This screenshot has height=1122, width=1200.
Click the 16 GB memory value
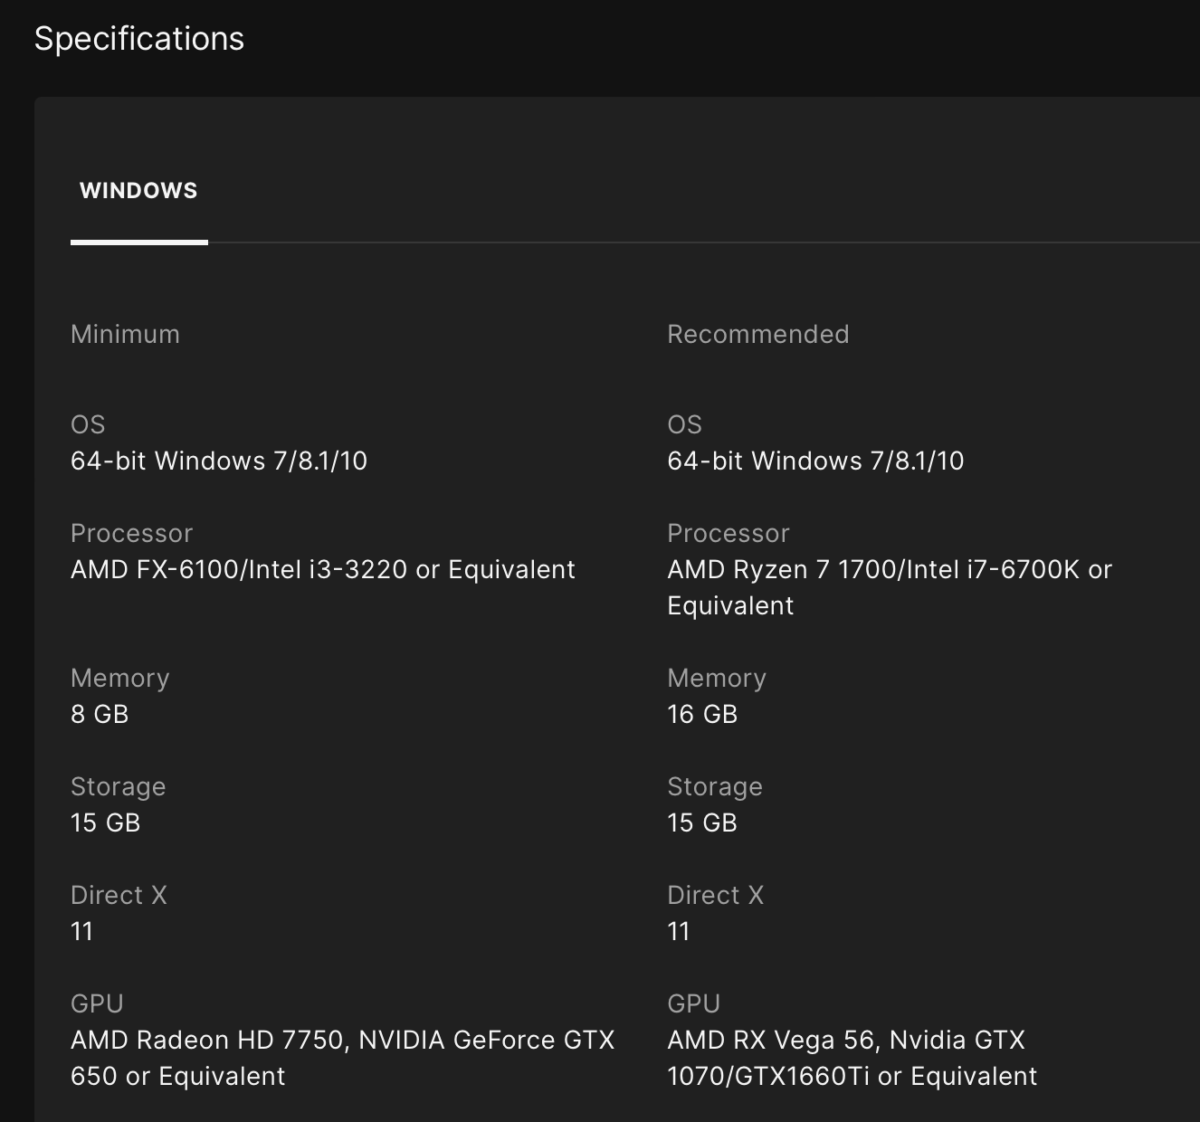pyautogui.click(x=702, y=714)
